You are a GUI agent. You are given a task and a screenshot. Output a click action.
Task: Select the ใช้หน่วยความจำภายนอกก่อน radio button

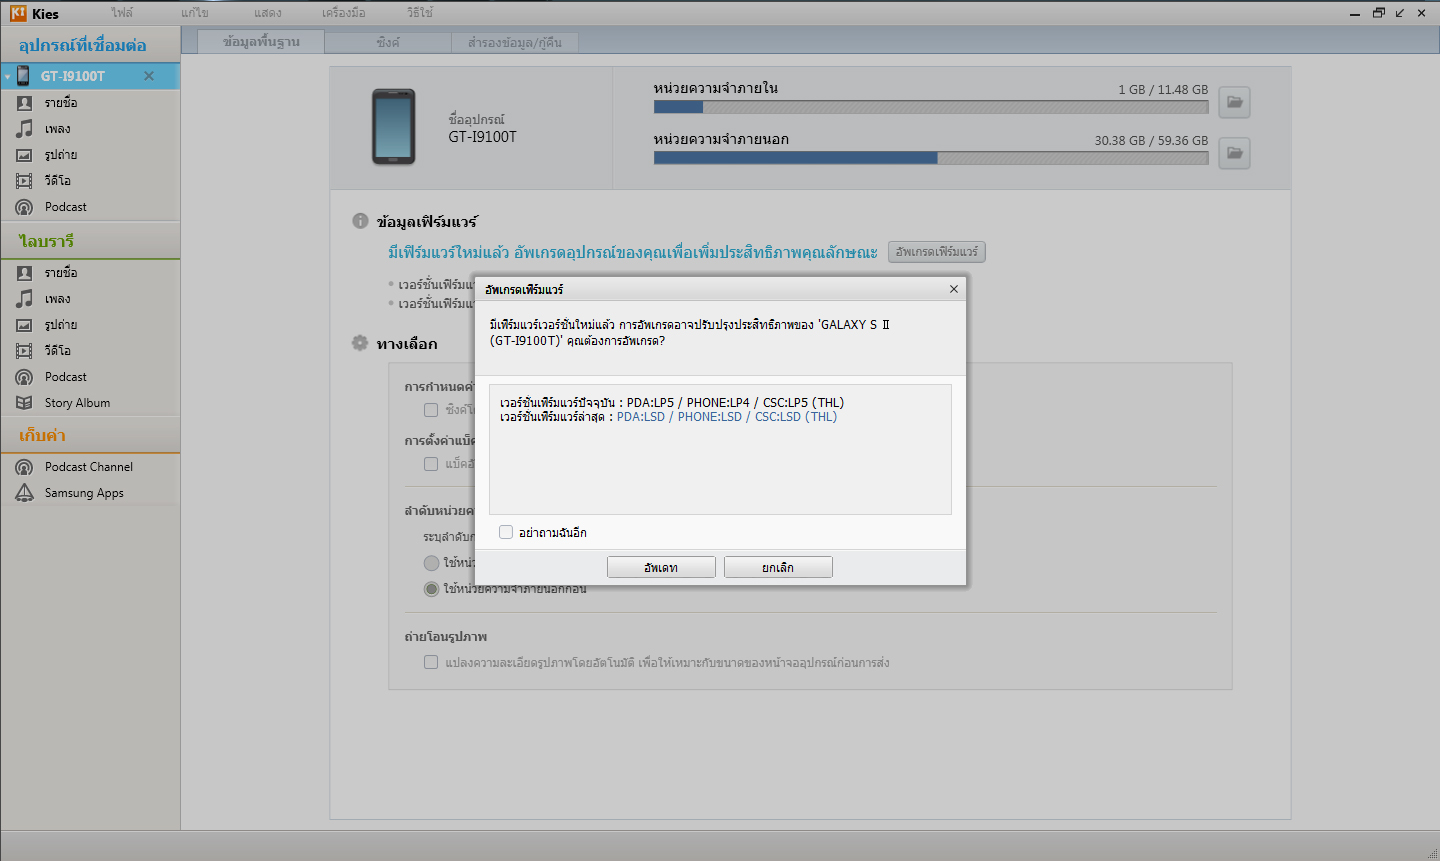coord(431,589)
